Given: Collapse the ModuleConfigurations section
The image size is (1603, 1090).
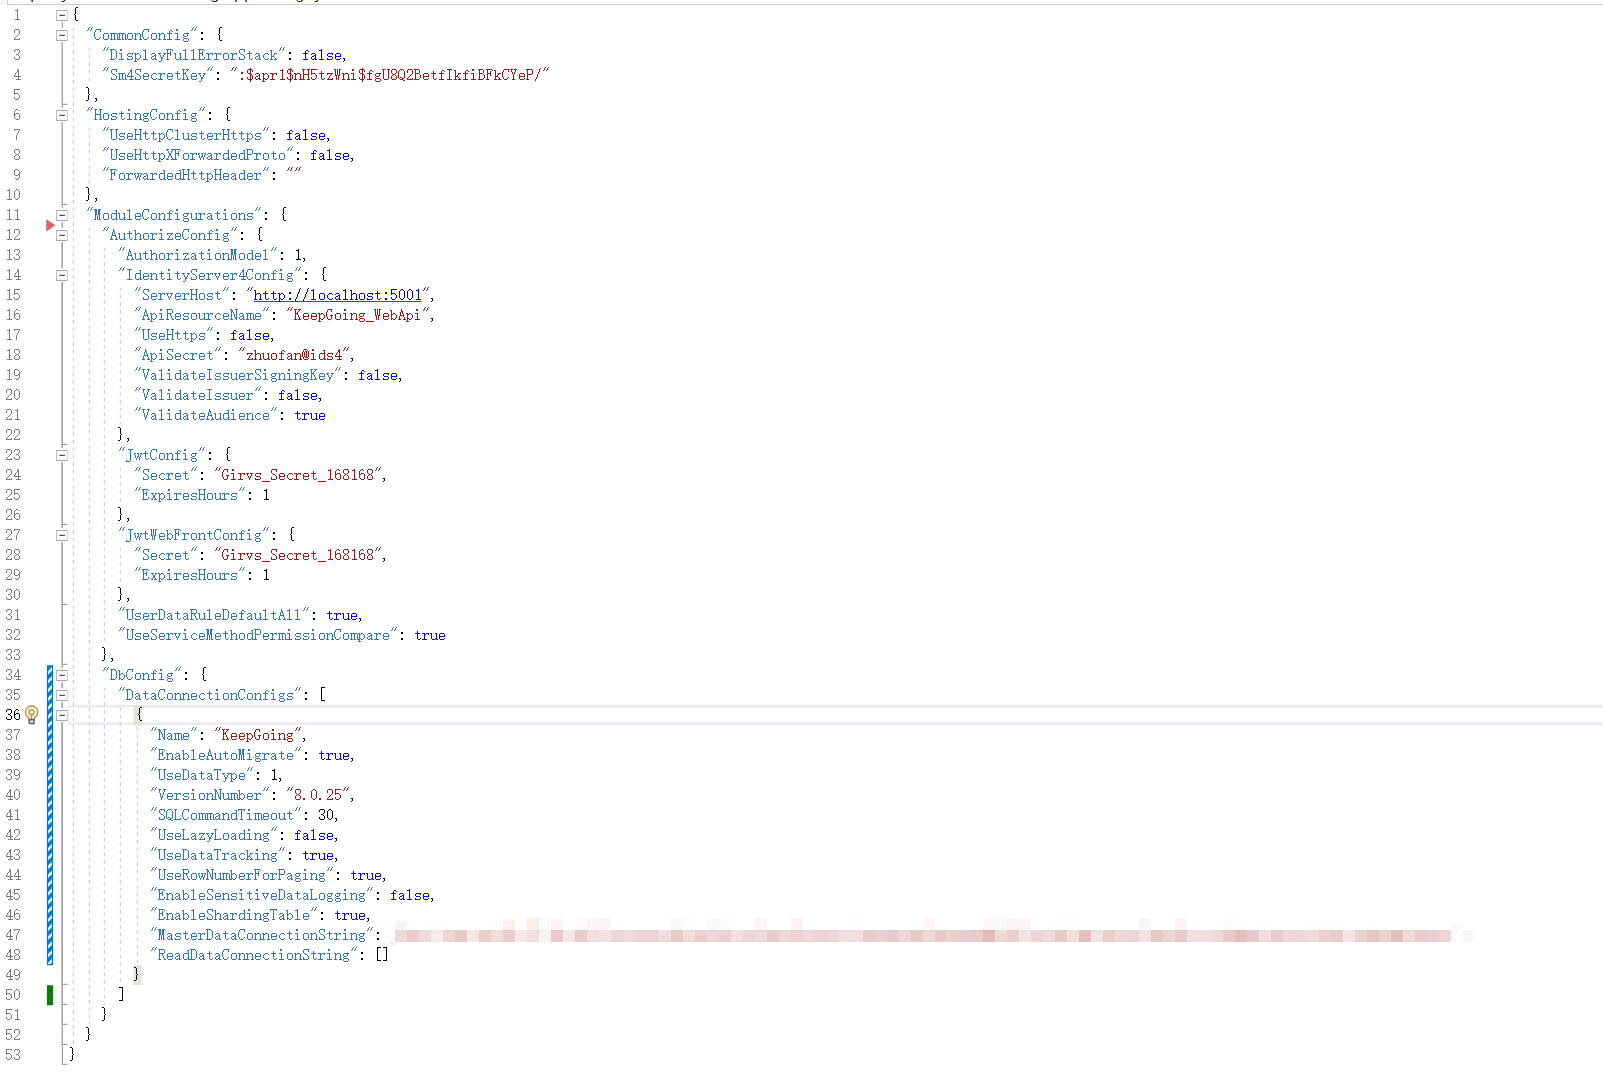Looking at the screenshot, I should click(62, 215).
